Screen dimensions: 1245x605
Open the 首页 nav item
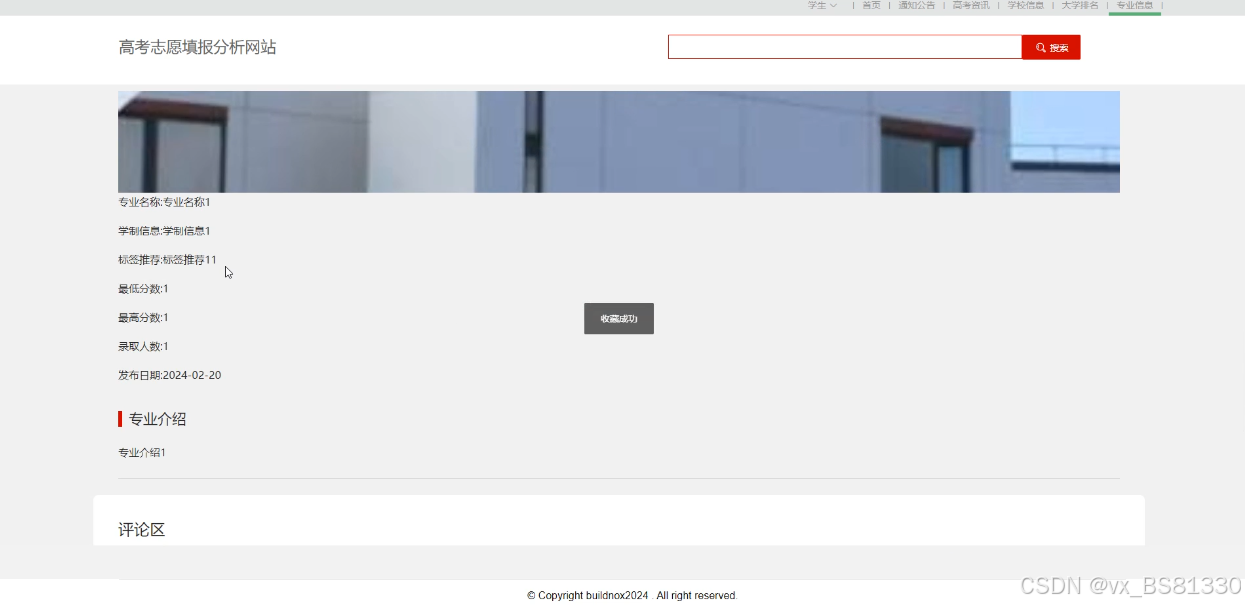click(871, 5)
